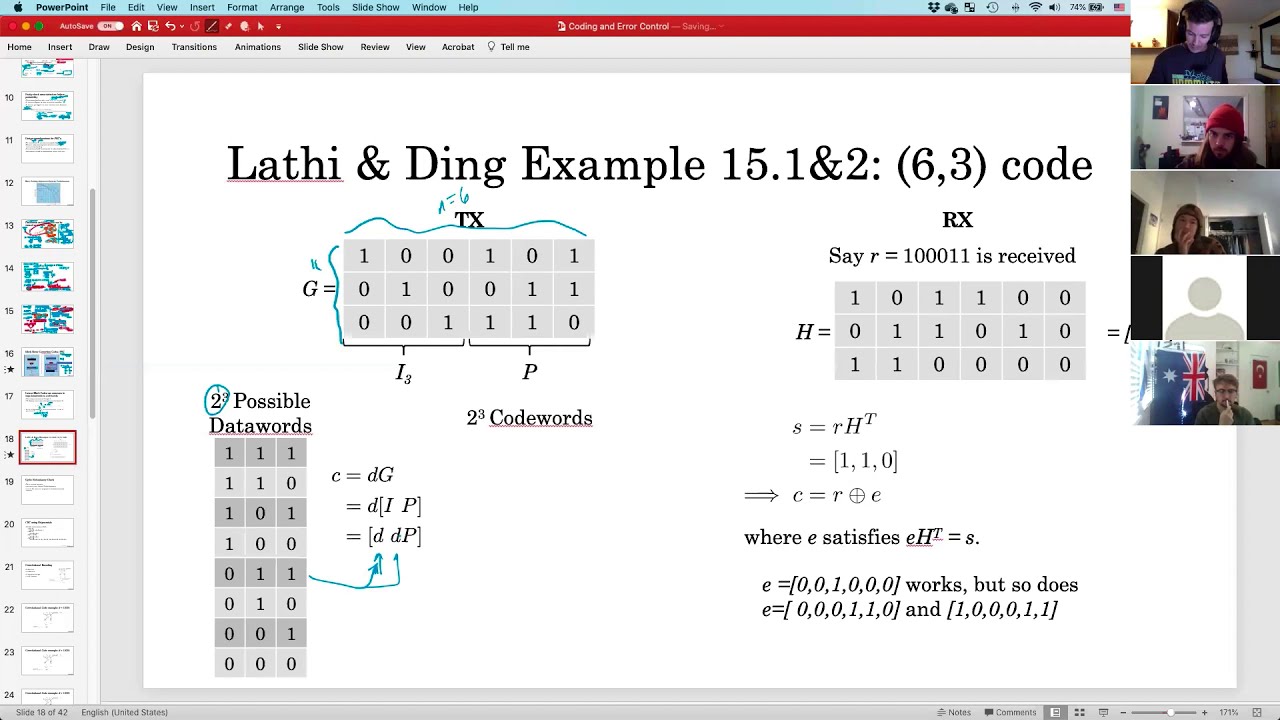Open the Arrange menu in menu bar
The height and width of the screenshot is (720, 1280).
click(x=287, y=7)
